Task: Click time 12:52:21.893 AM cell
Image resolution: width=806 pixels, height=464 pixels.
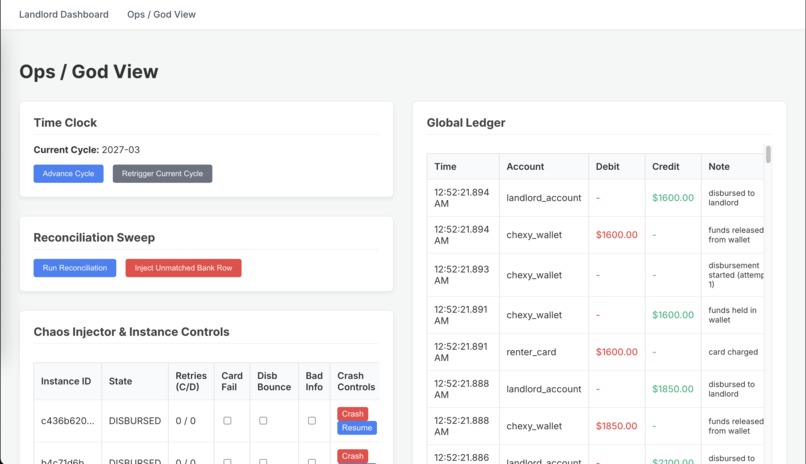Action: [x=462, y=275]
